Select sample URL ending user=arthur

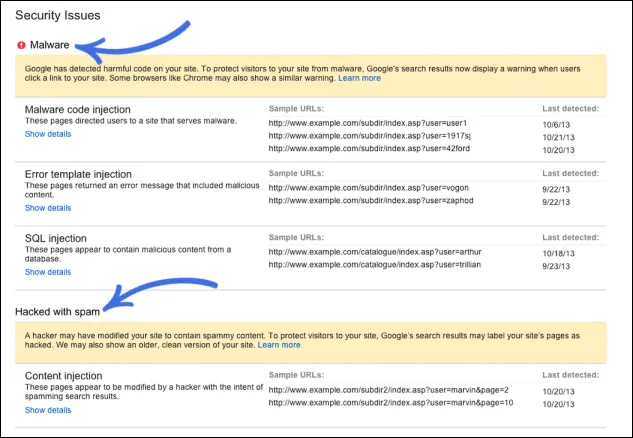375,252
